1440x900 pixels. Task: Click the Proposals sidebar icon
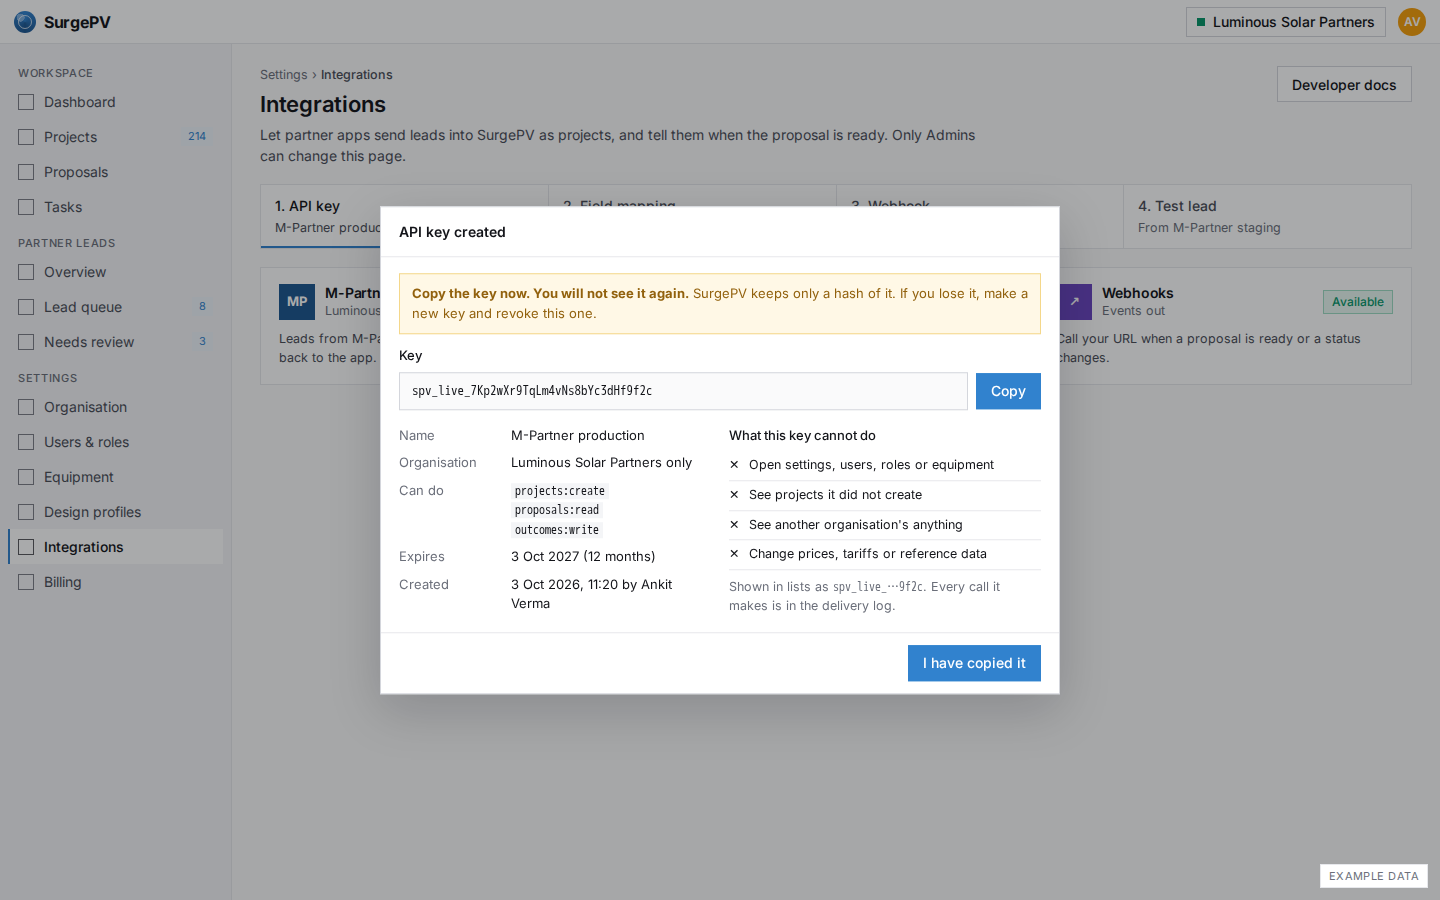pos(26,172)
